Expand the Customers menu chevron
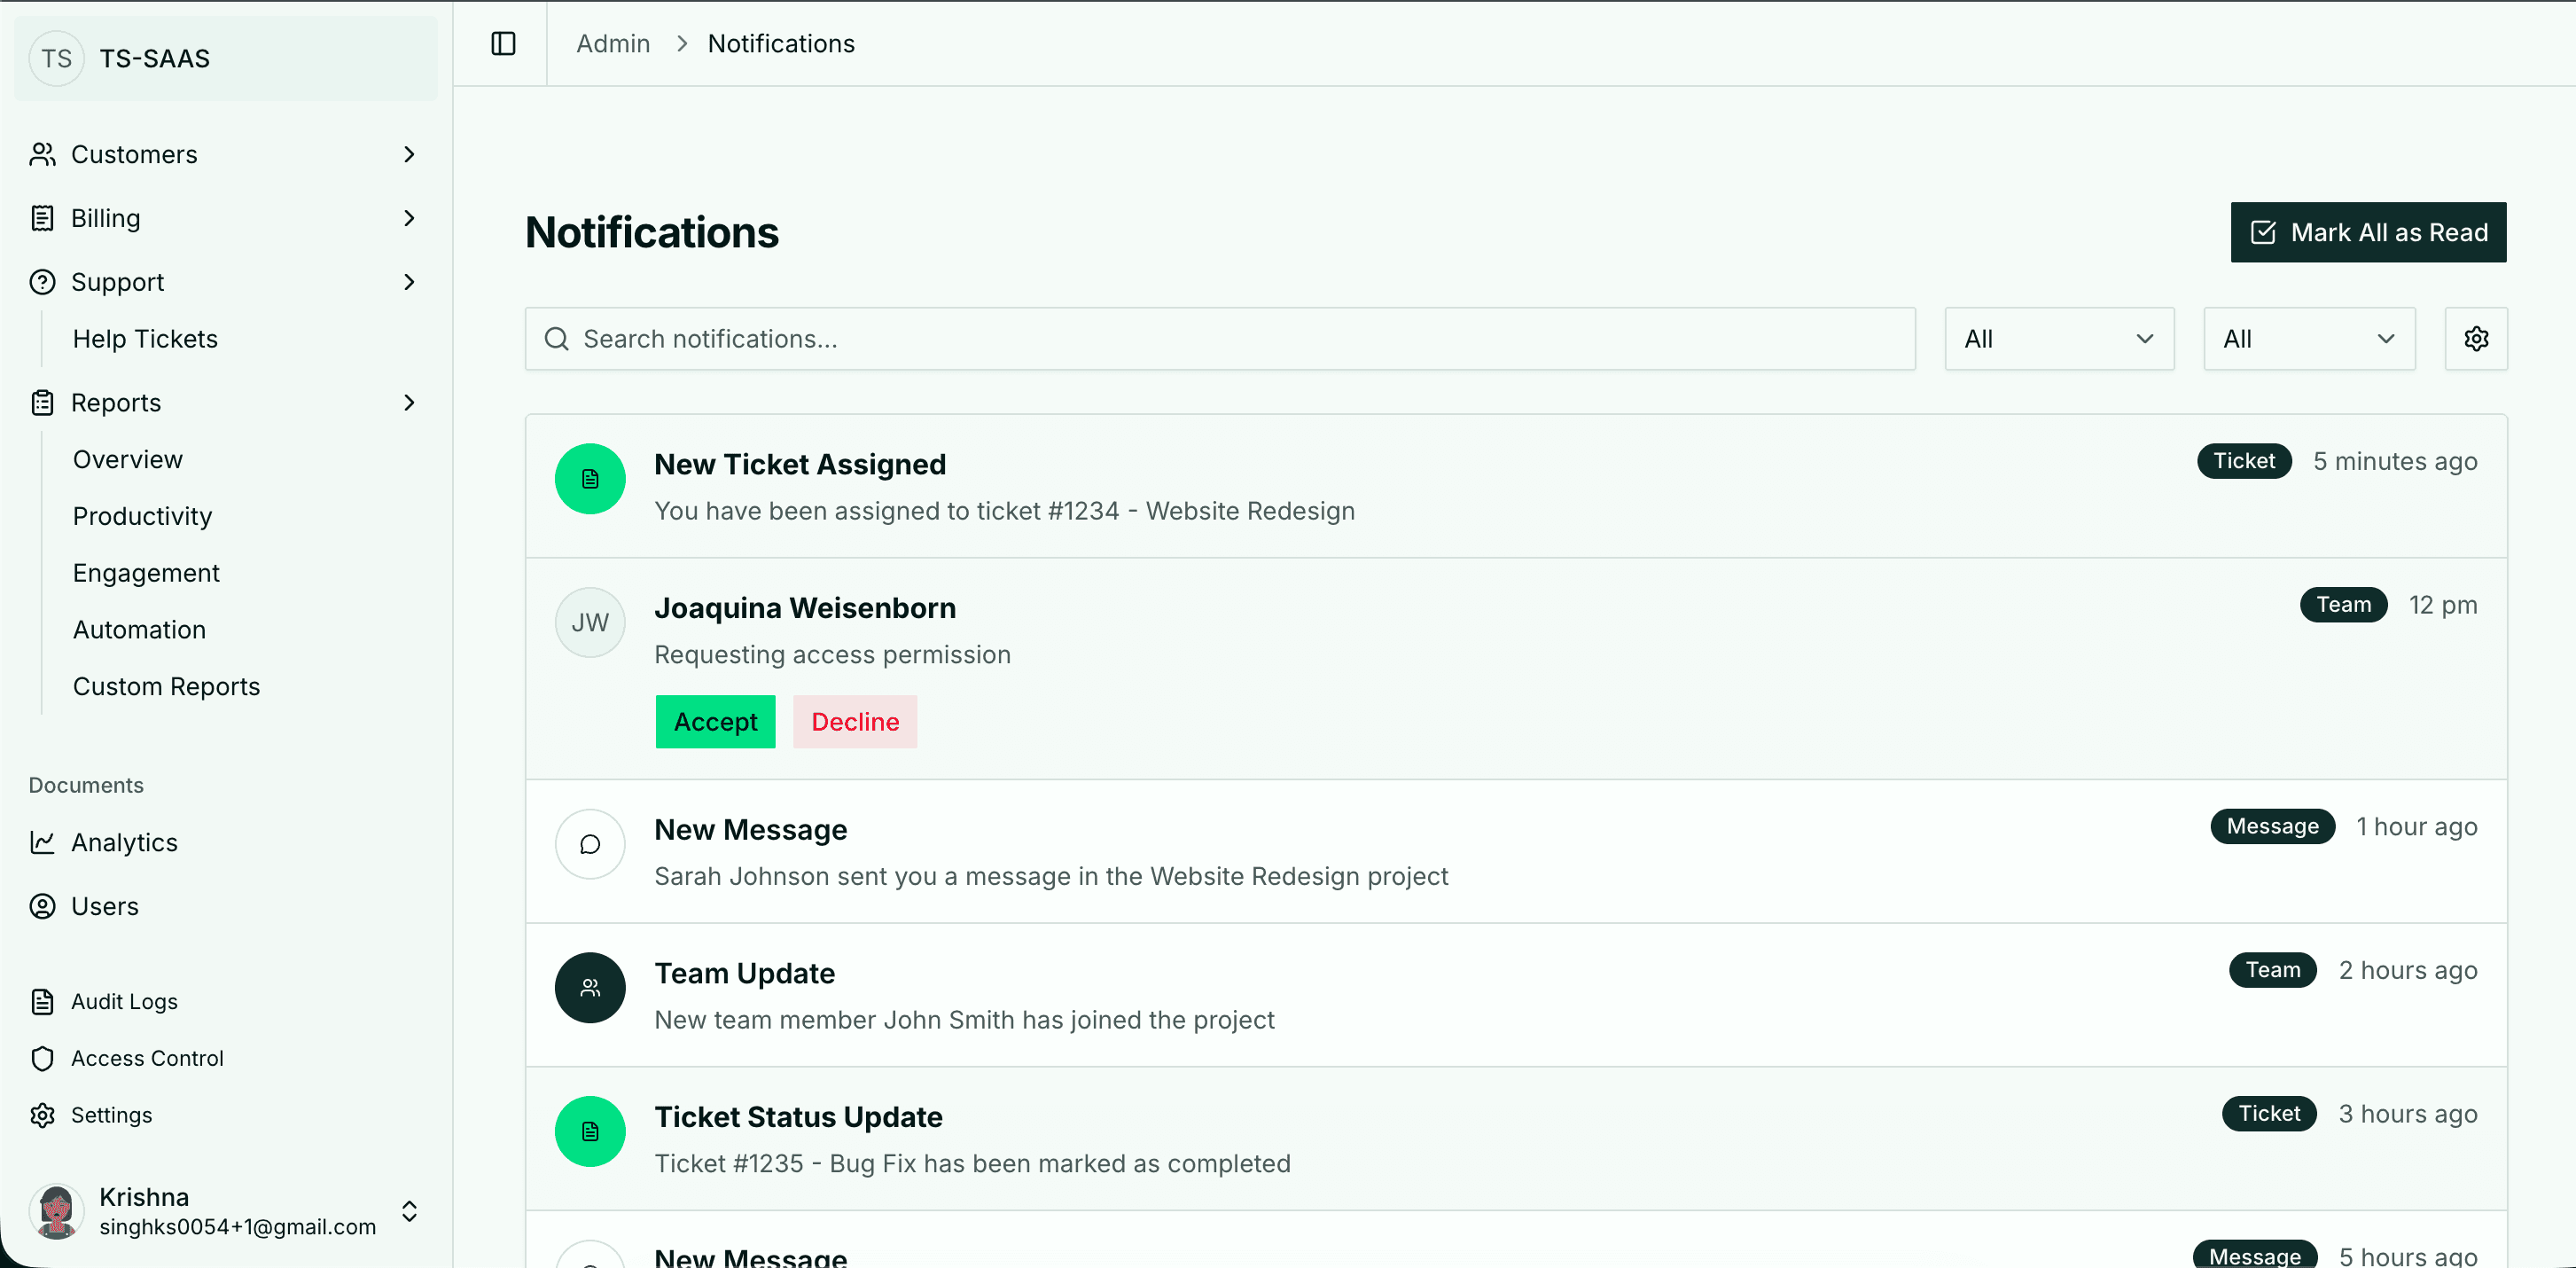 409,154
